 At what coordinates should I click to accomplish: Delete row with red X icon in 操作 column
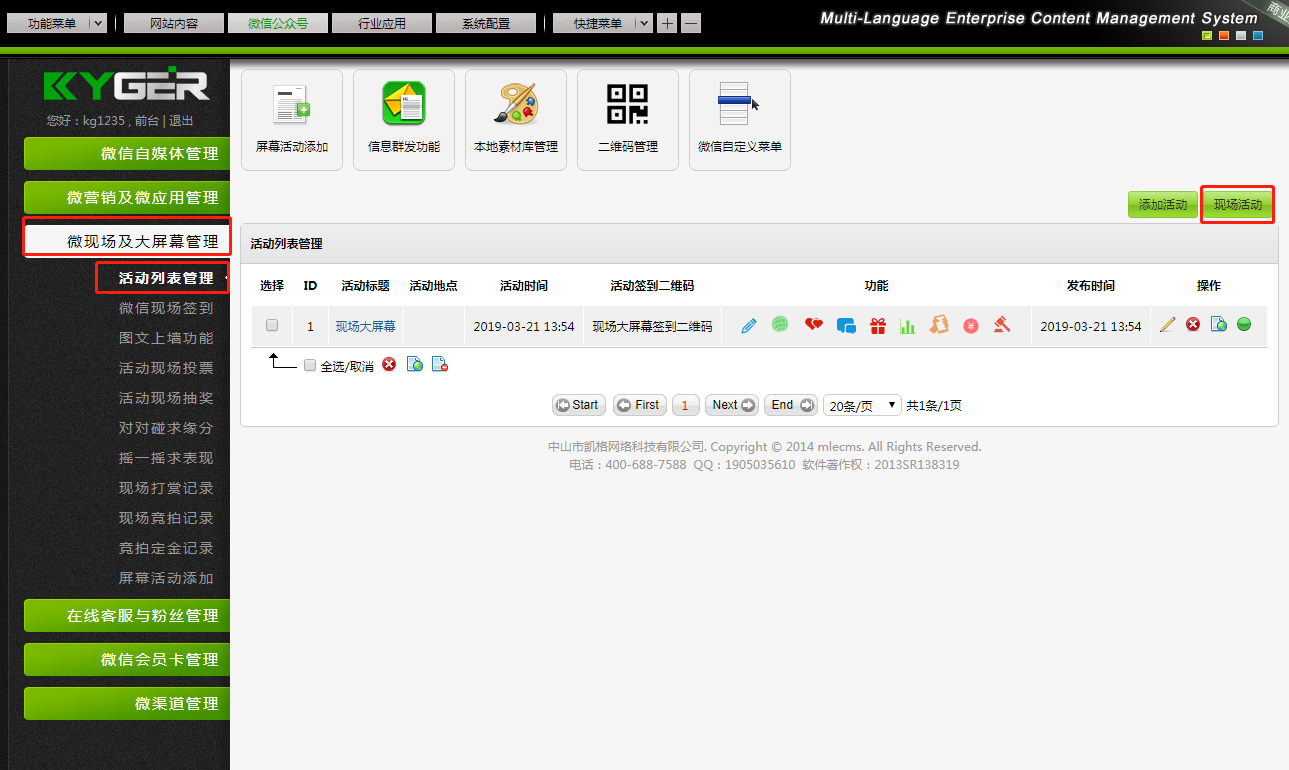pyautogui.click(x=1193, y=324)
